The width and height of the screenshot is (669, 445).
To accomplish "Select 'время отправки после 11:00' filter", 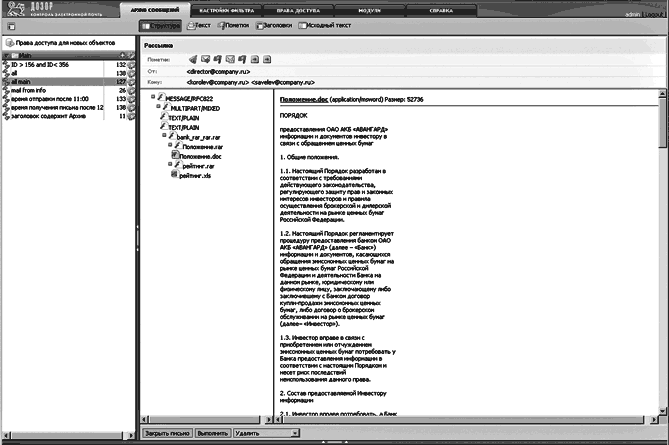I will pyautogui.click(x=49, y=99).
